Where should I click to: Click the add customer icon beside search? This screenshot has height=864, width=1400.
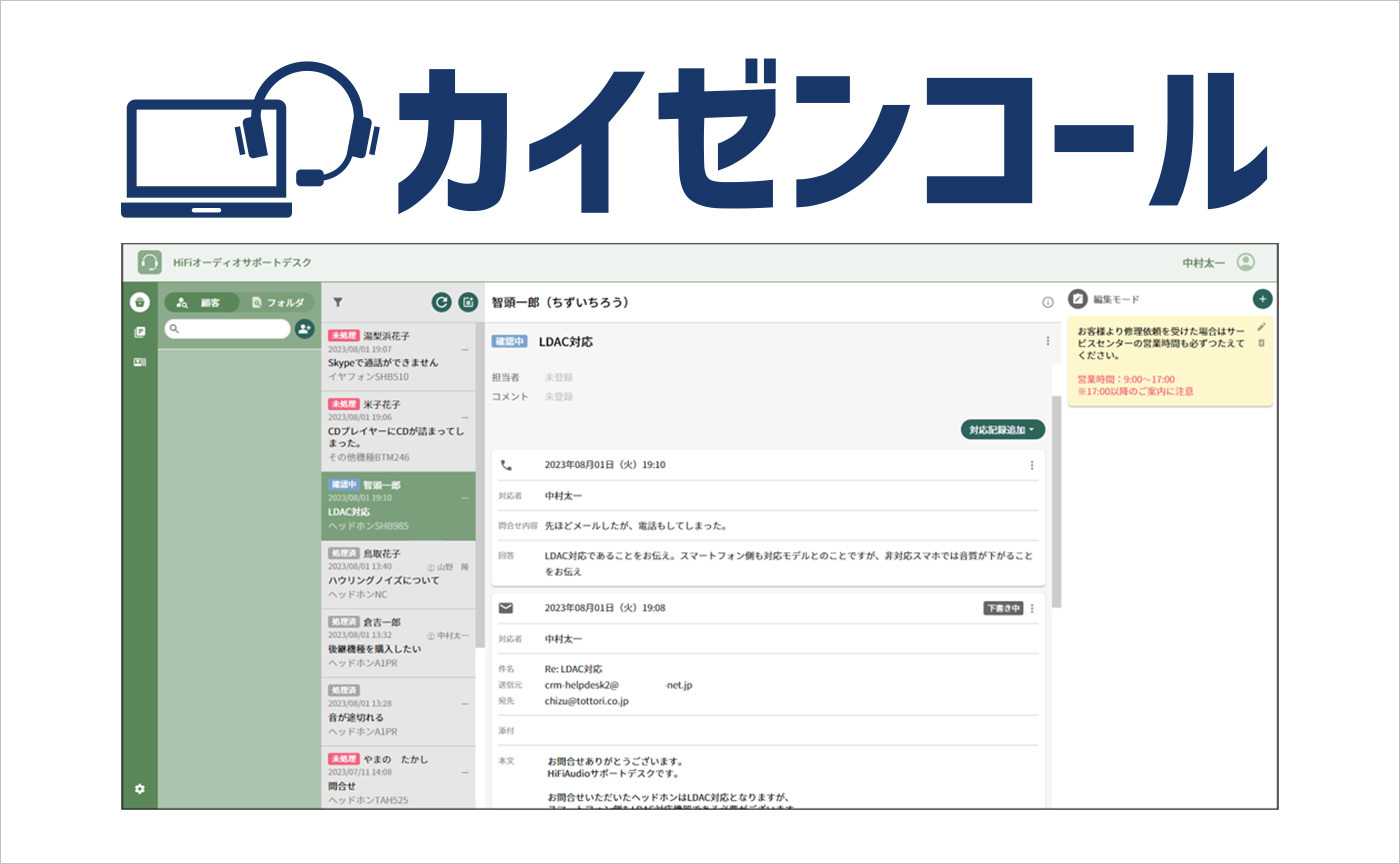304,329
